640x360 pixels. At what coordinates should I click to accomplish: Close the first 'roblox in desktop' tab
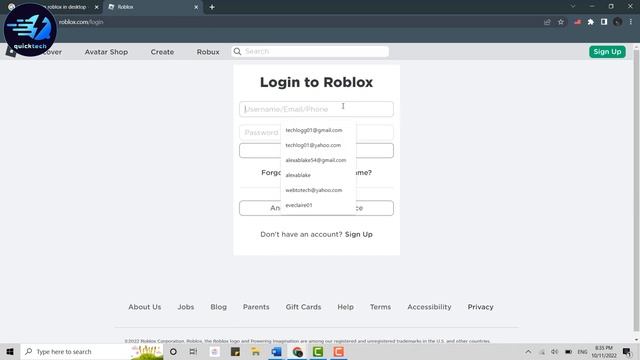(x=96, y=7)
